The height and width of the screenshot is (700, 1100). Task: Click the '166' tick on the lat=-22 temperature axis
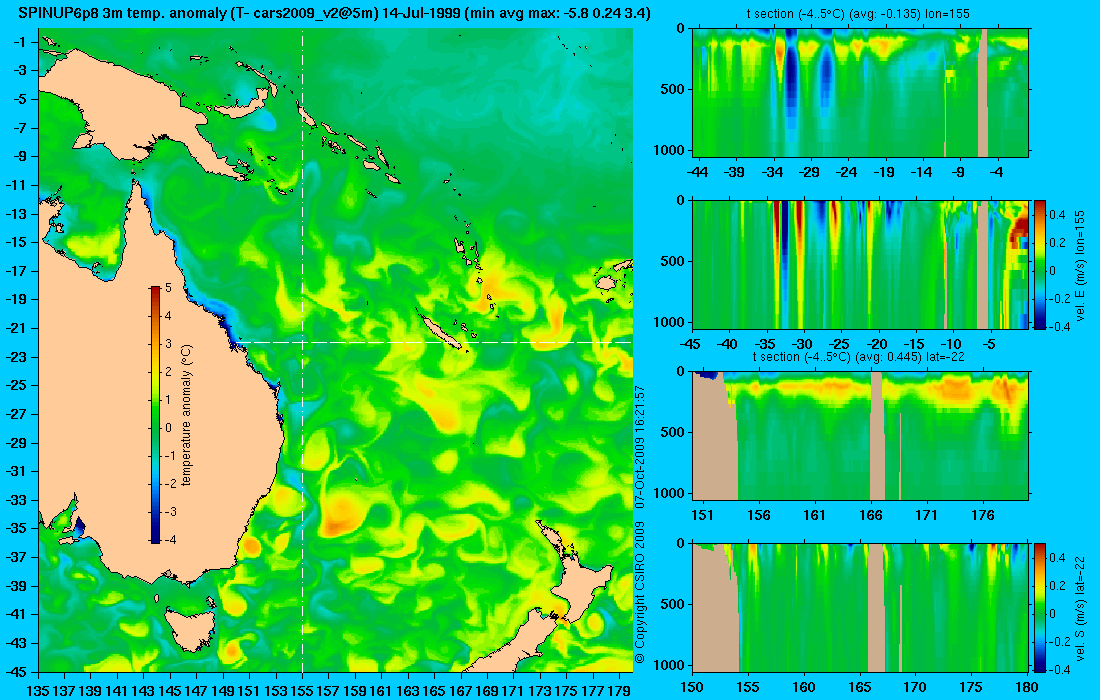(x=871, y=515)
